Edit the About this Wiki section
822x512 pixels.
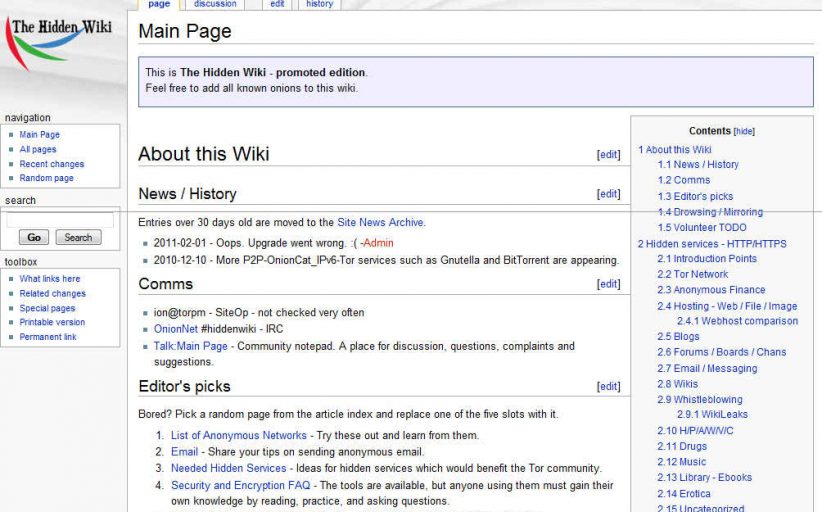(x=608, y=155)
